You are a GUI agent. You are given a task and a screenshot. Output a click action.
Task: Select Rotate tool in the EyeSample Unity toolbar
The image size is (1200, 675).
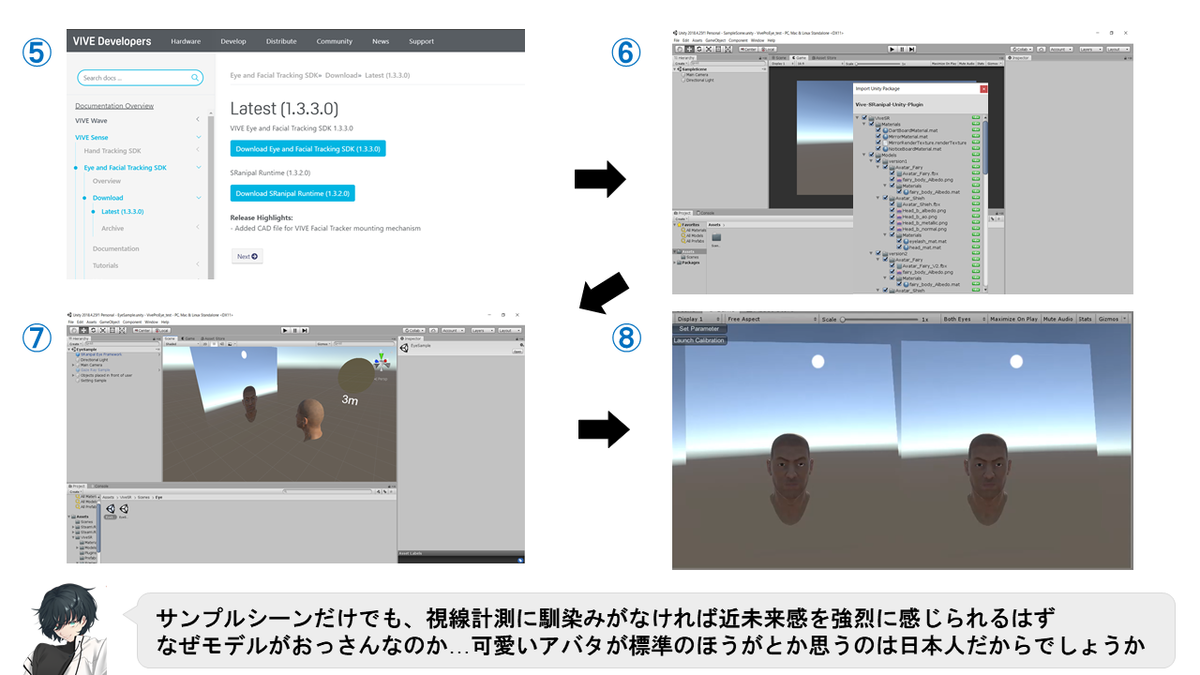point(93,330)
